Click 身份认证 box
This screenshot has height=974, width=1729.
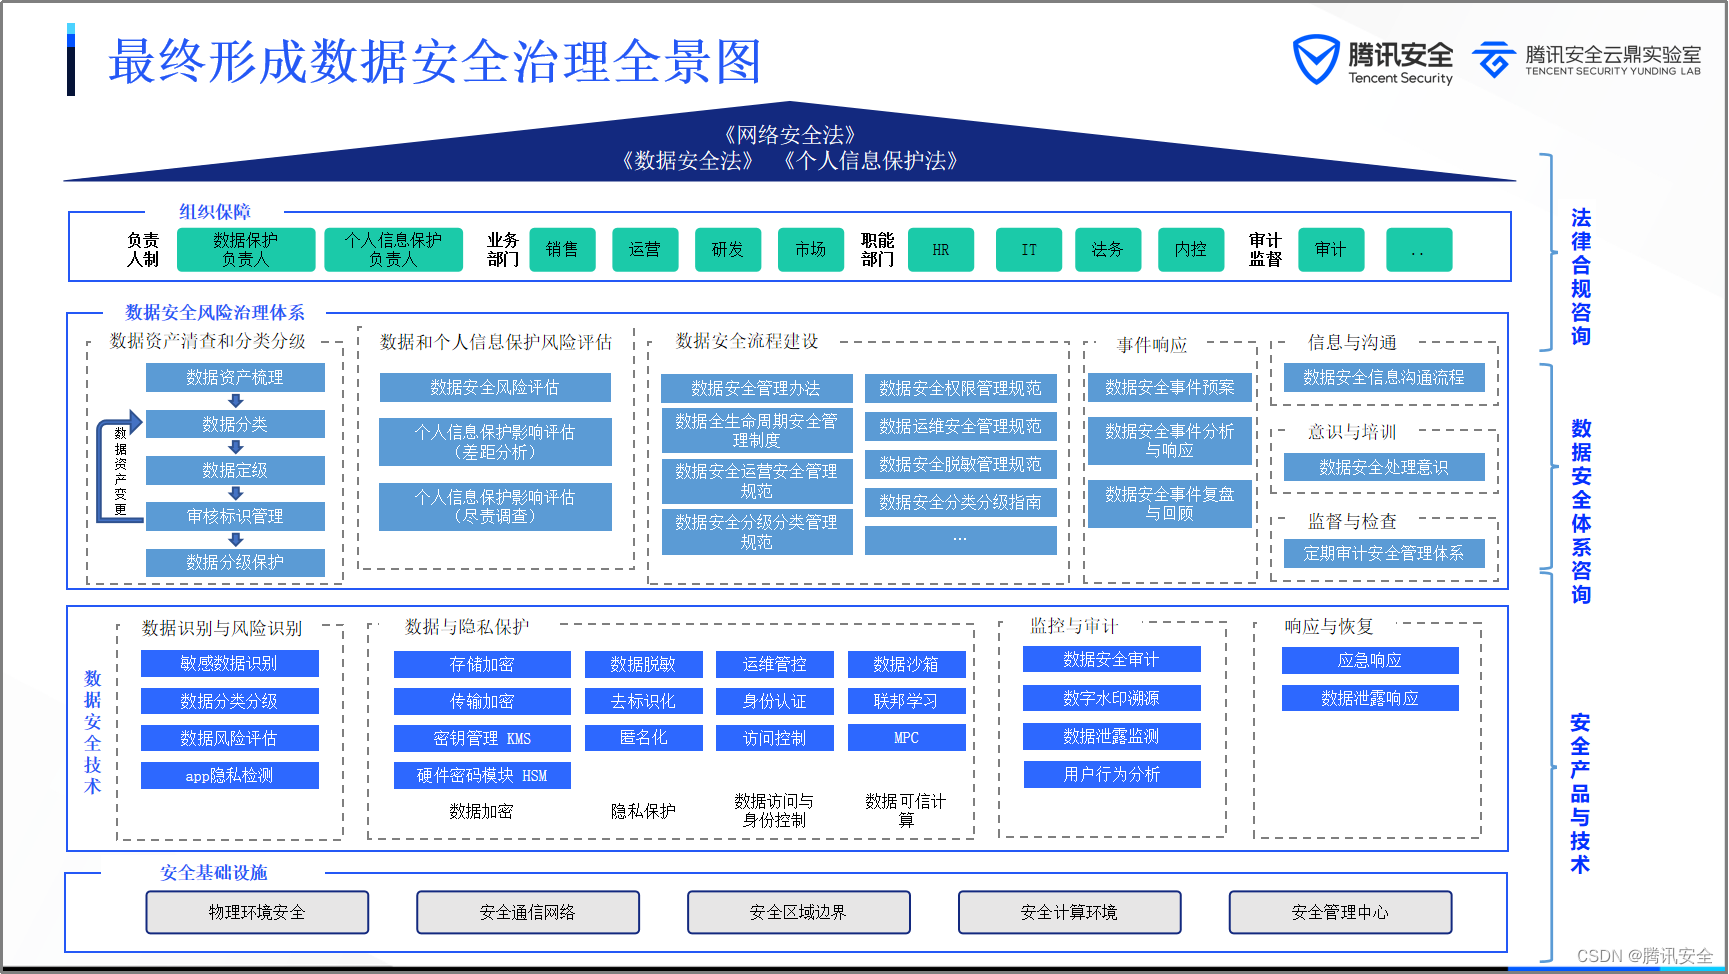[x=775, y=701]
